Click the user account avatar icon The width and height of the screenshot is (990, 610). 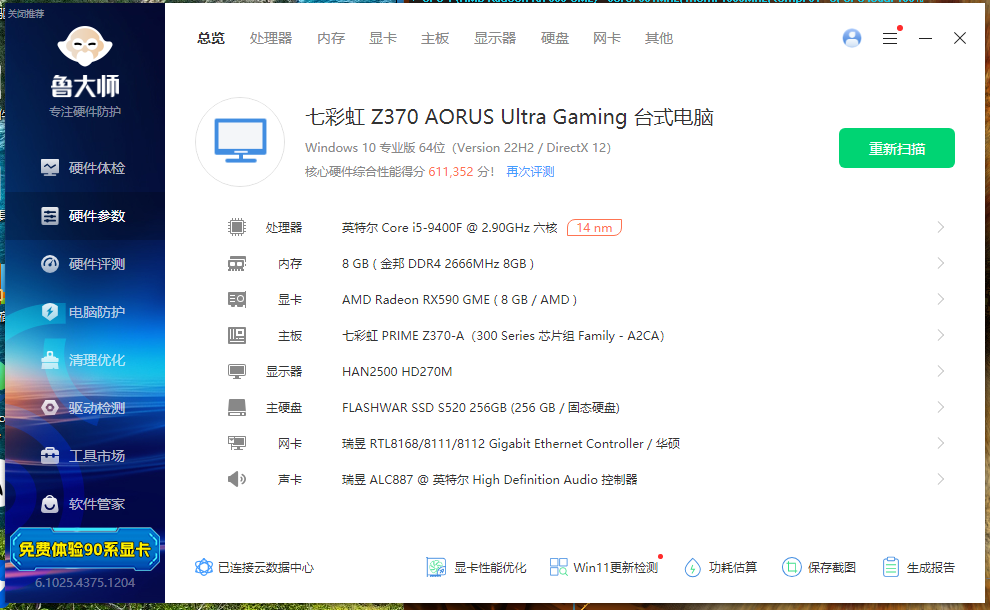[852, 38]
